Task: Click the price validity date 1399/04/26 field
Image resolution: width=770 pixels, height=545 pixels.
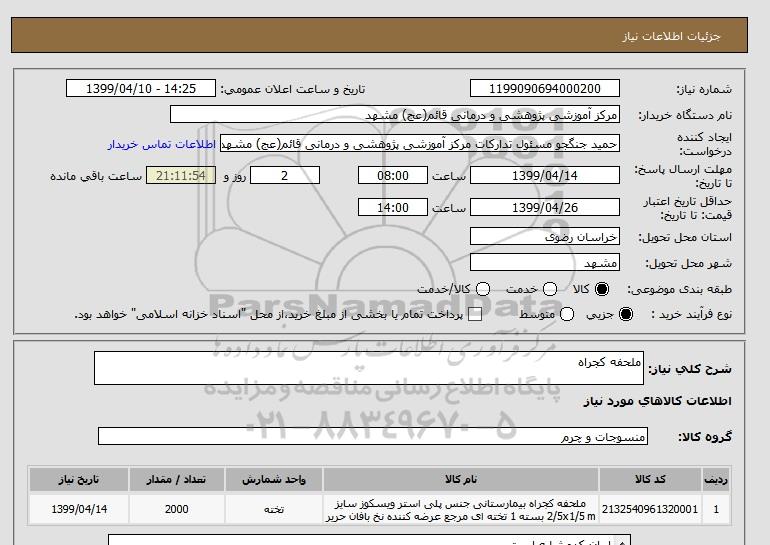Action: pos(545,207)
